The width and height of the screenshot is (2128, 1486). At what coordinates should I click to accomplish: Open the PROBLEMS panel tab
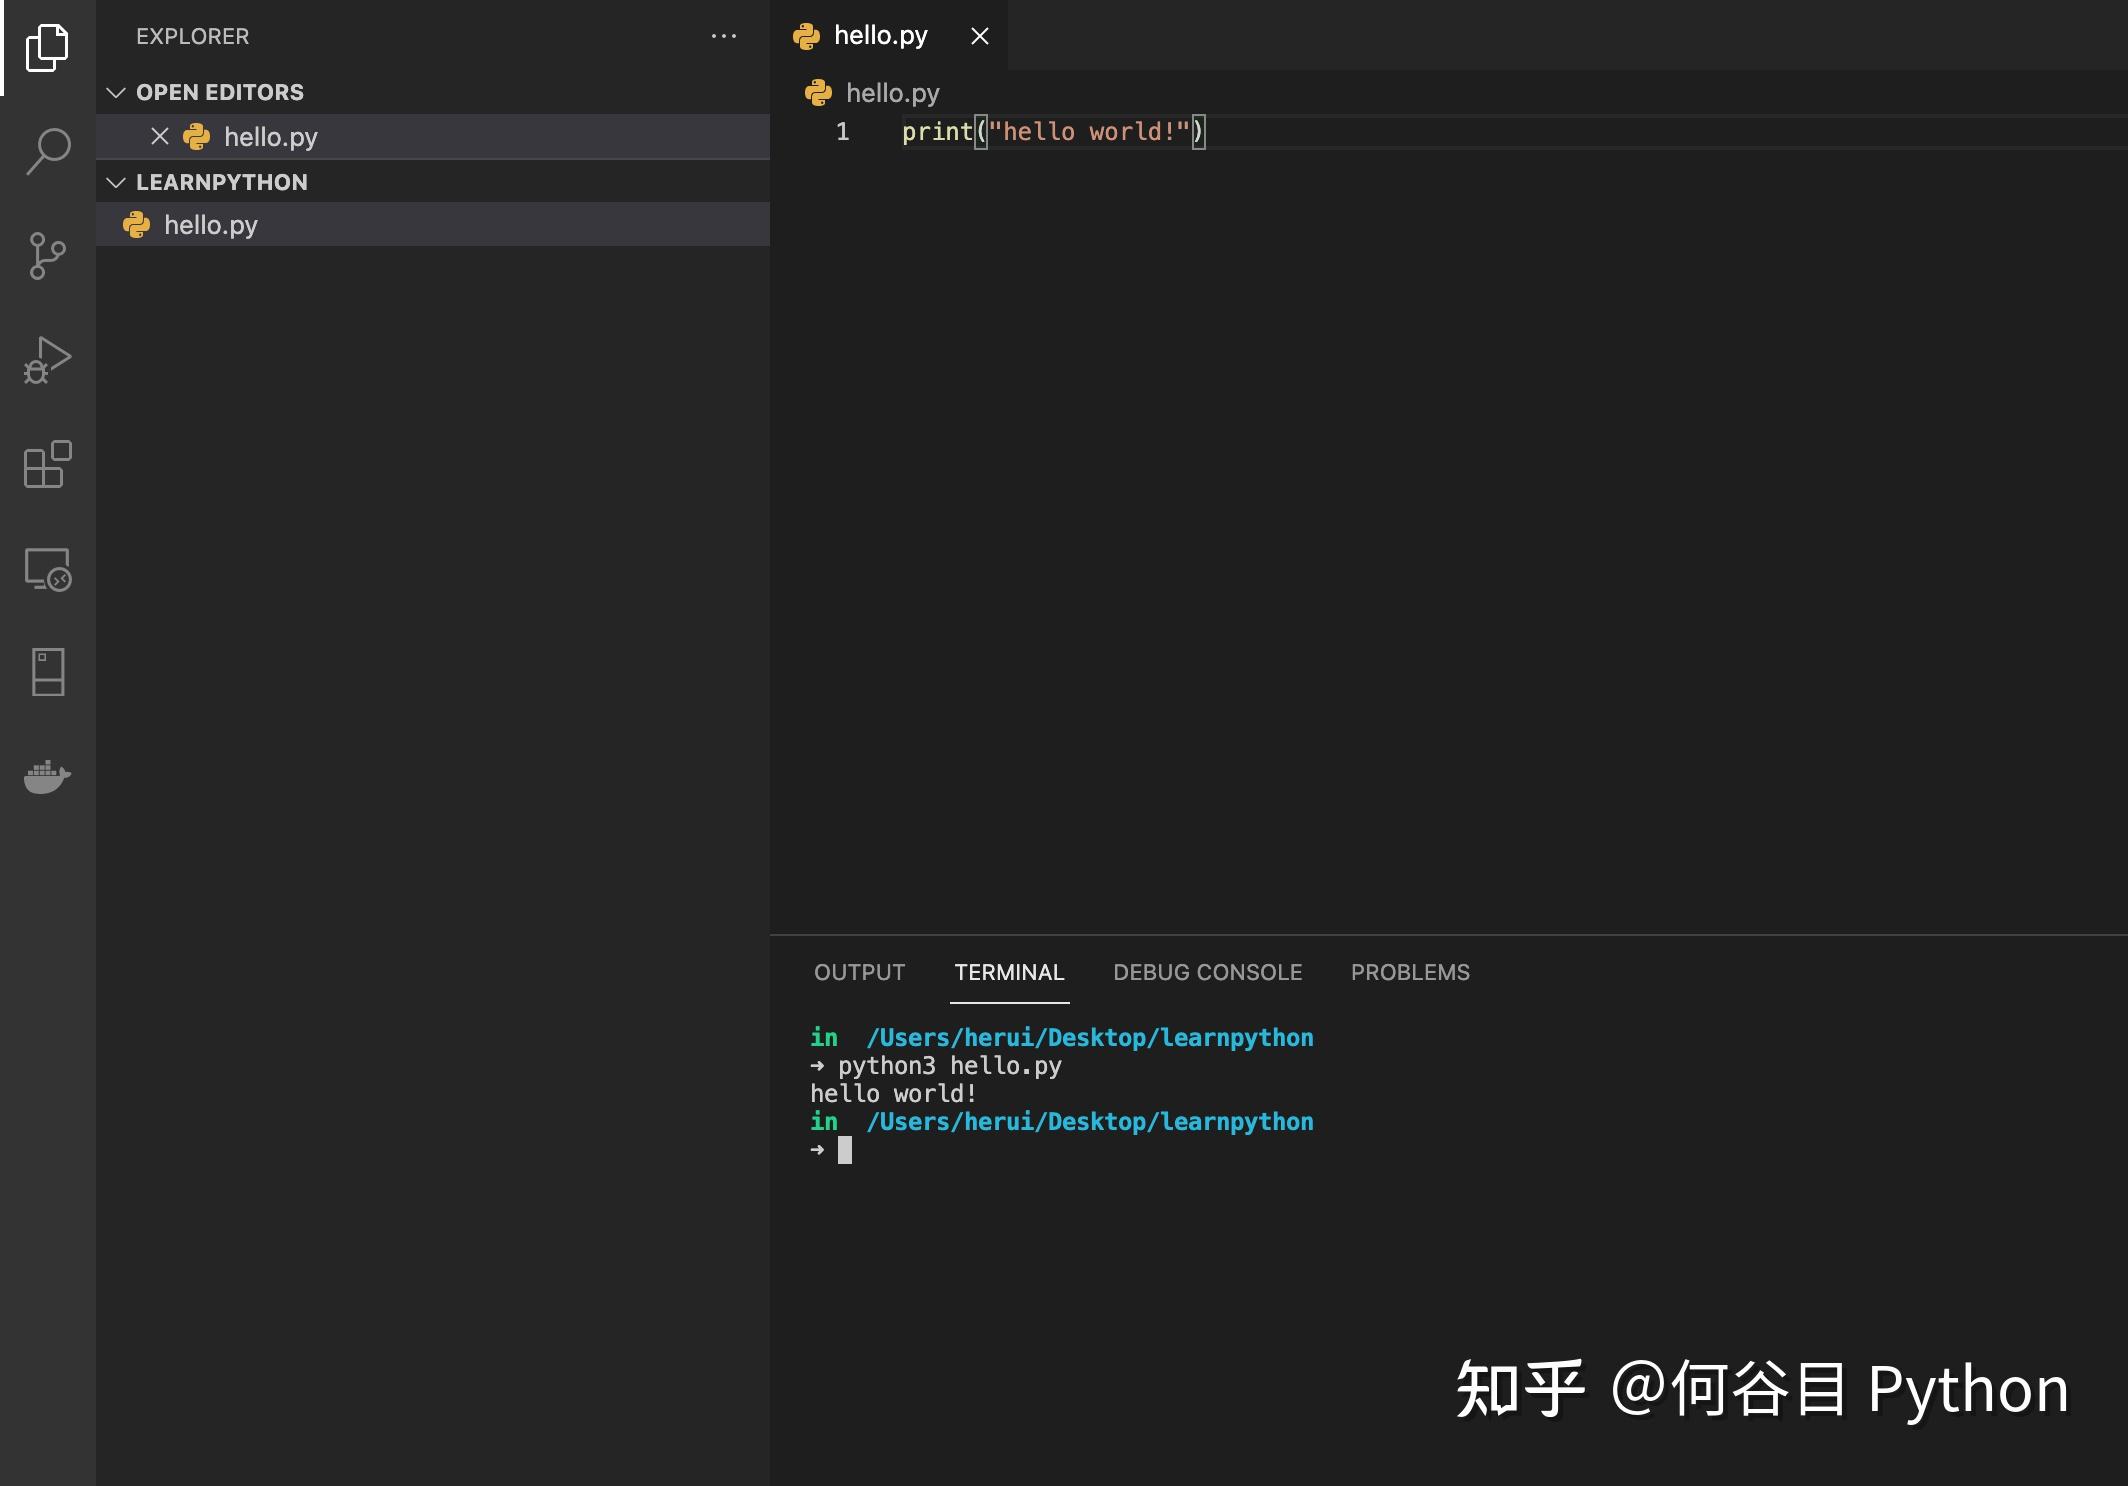tap(1410, 972)
